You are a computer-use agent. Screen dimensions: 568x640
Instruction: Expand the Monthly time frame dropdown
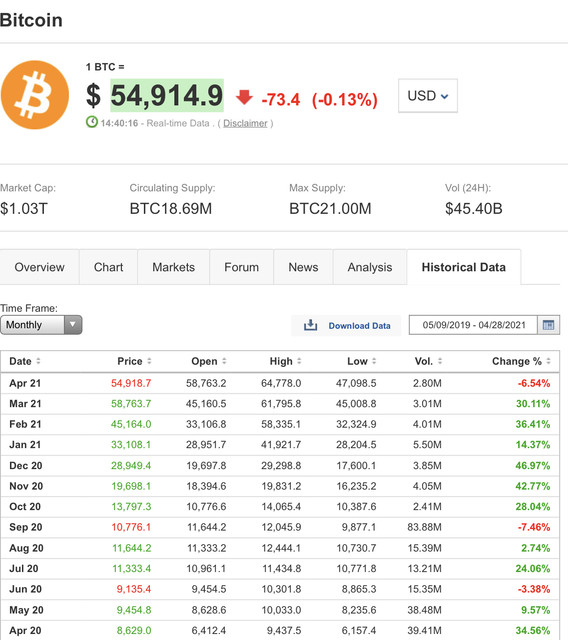click(x=41, y=325)
